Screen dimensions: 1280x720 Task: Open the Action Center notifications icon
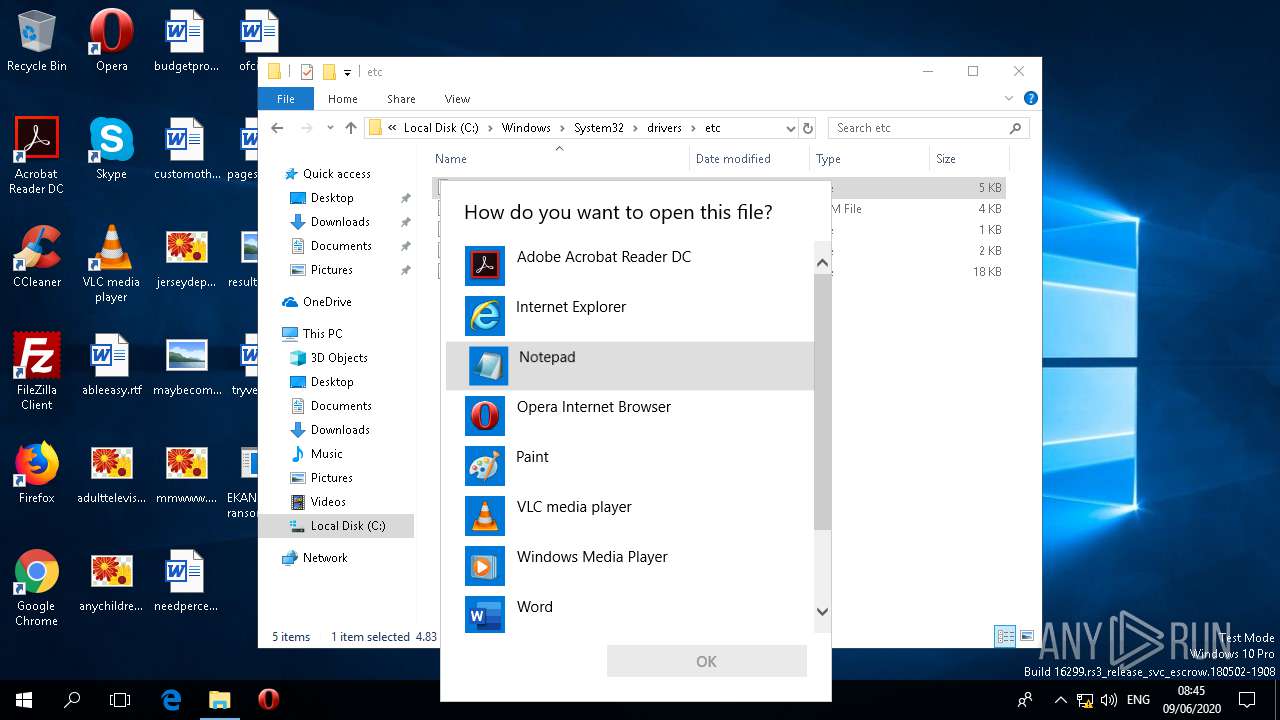click(x=1247, y=700)
